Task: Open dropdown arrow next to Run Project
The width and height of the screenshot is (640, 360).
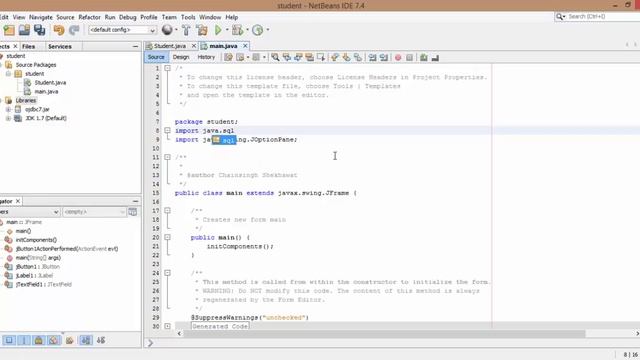Action: [x=227, y=30]
